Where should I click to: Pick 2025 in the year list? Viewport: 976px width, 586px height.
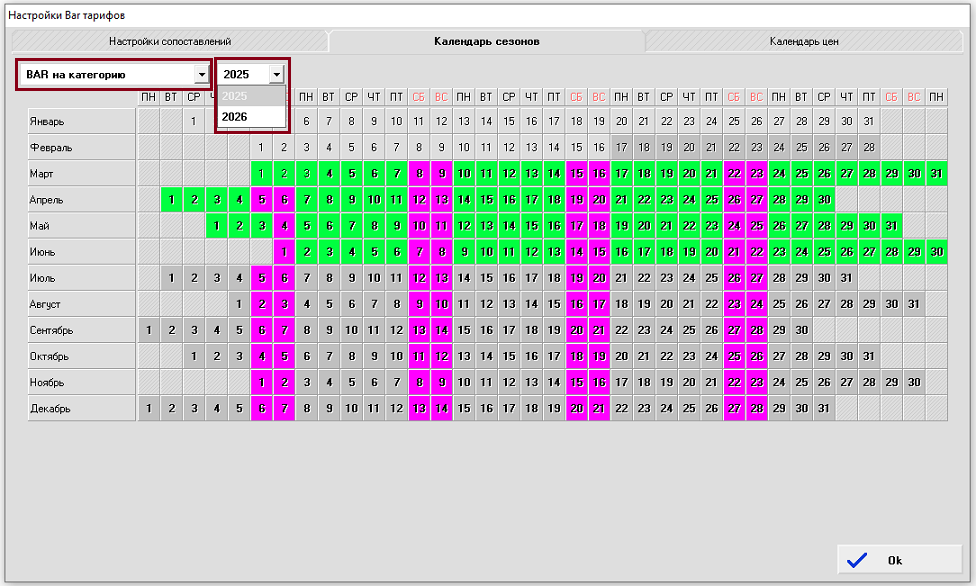[236, 96]
